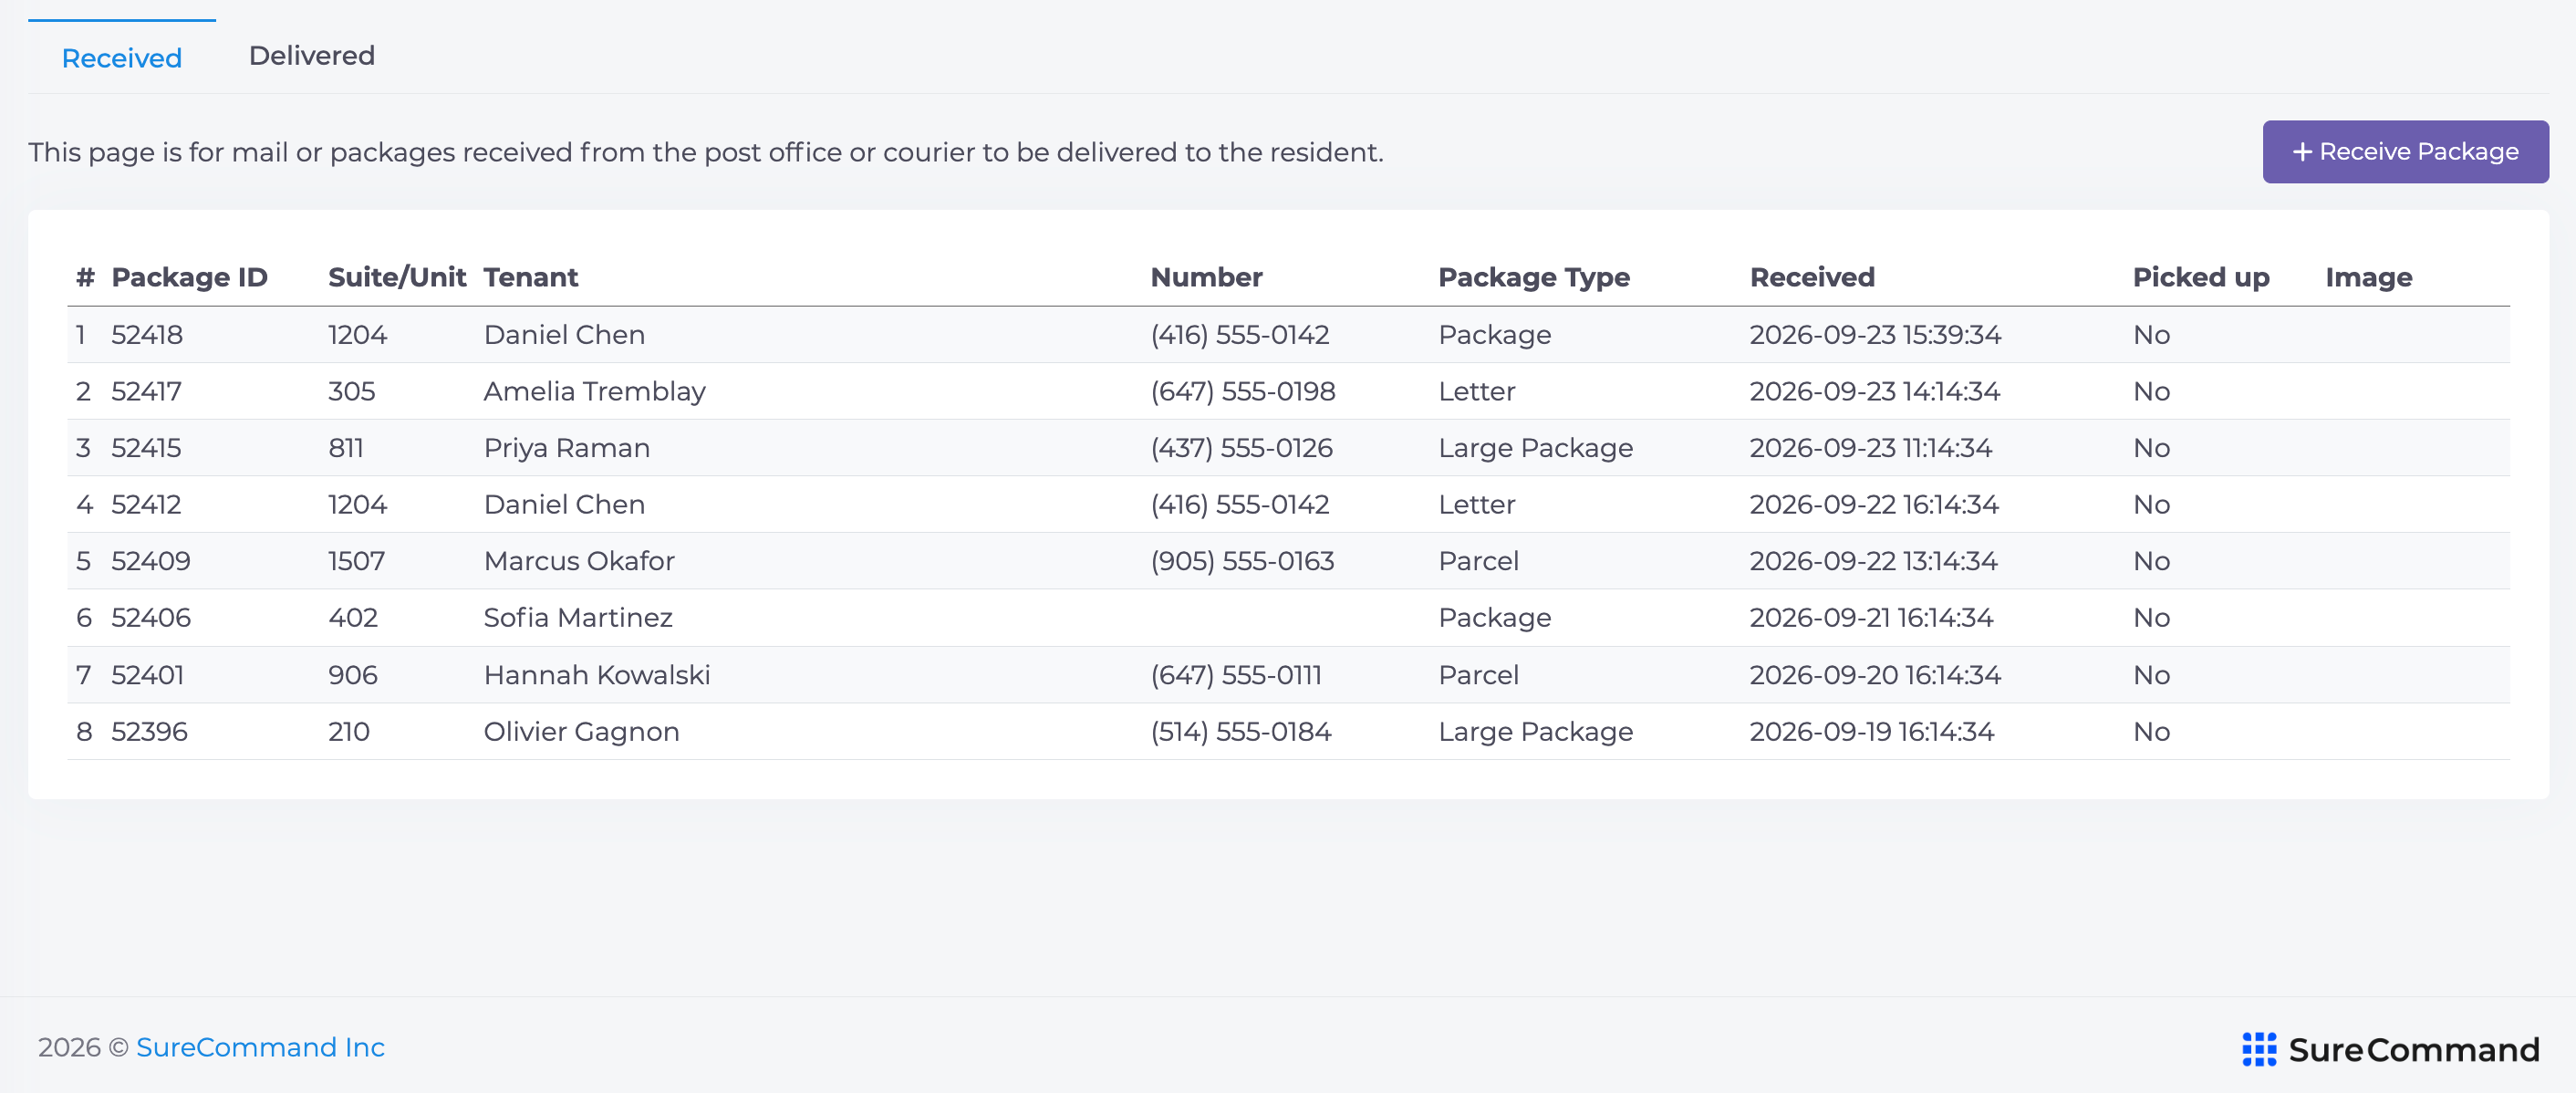2576x1093 pixels.
Task: Click the page description sentence
Action: [x=705, y=152]
